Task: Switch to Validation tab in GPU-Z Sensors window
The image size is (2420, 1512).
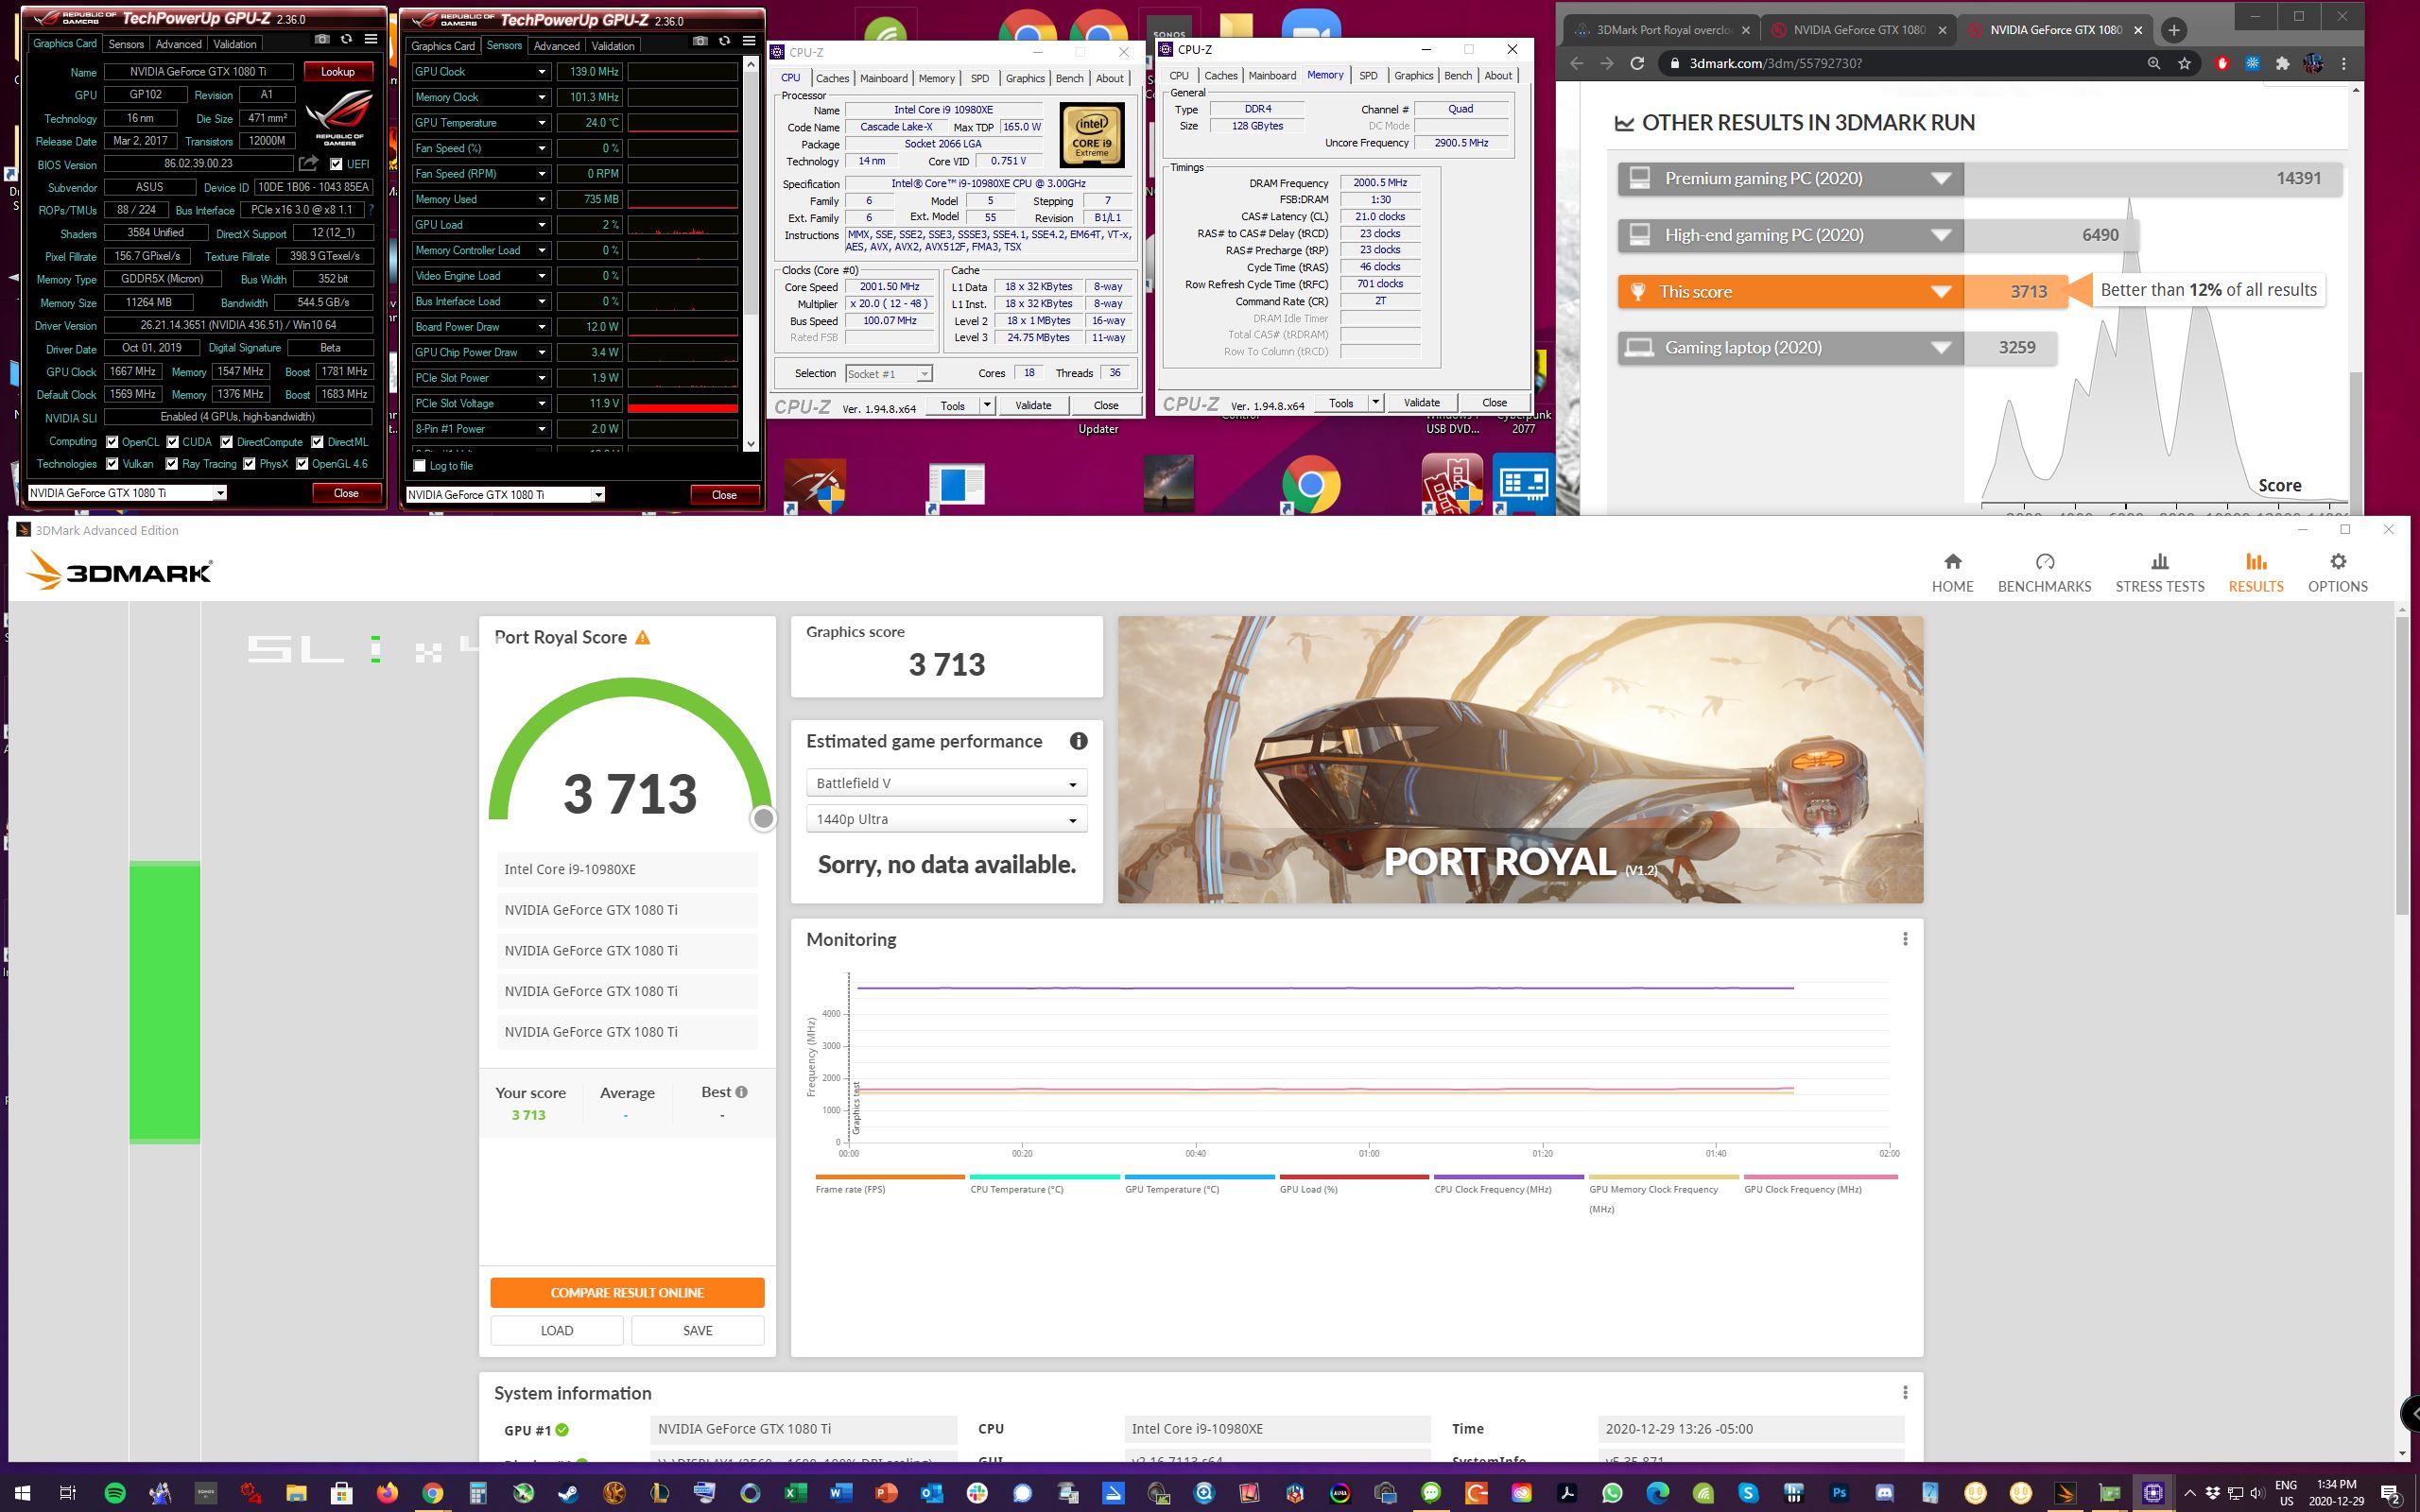Action: 612,46
